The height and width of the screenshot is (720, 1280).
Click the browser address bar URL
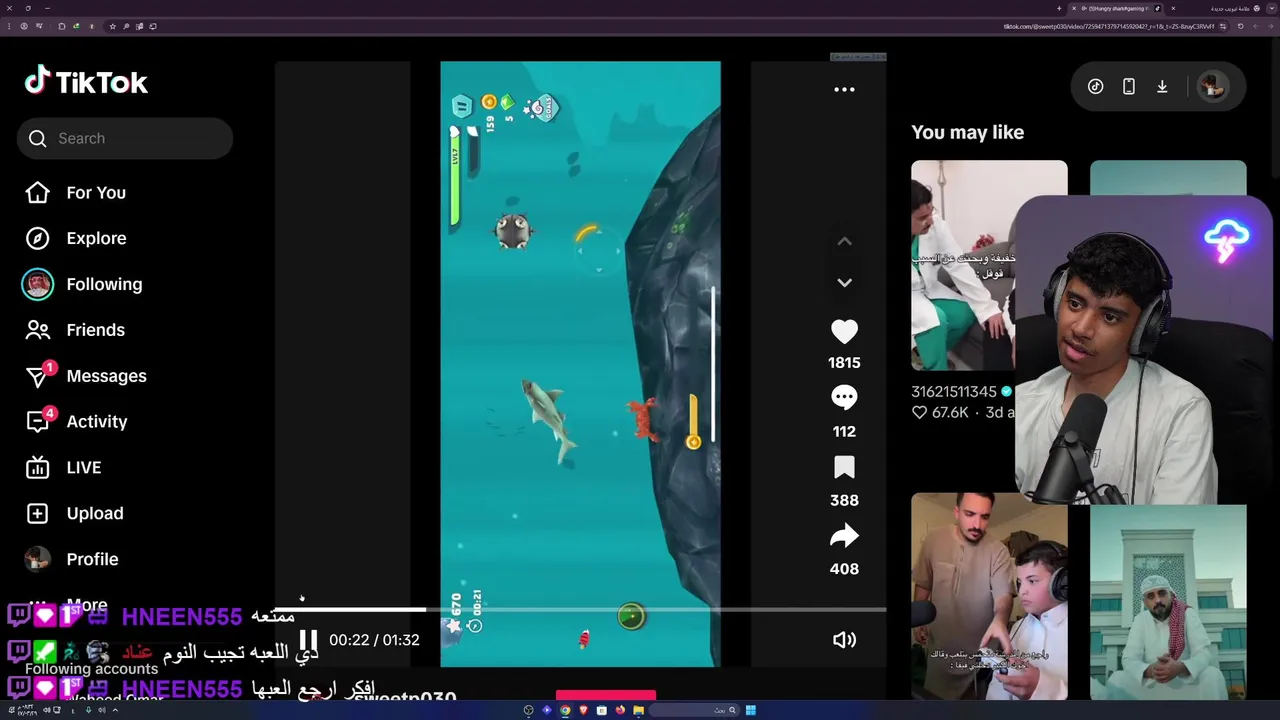1108,26
